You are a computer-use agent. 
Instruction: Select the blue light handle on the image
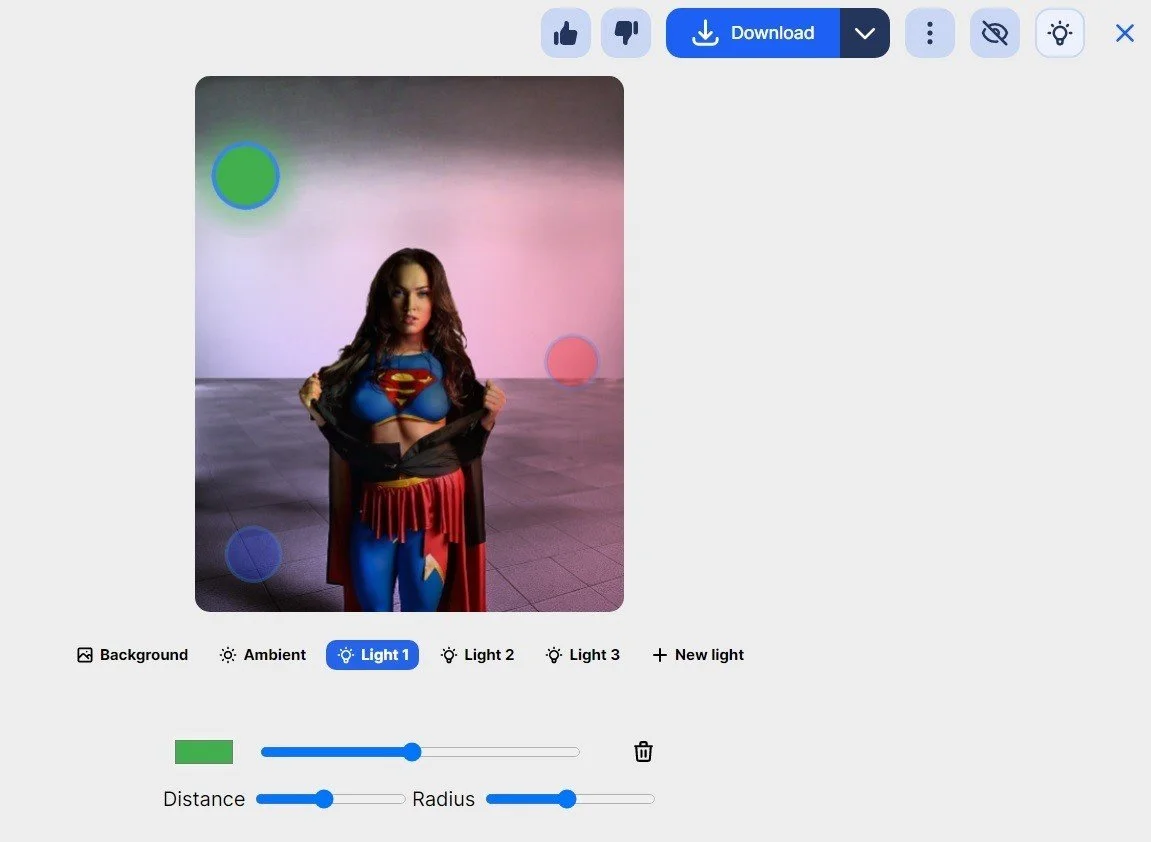point(253,554)
